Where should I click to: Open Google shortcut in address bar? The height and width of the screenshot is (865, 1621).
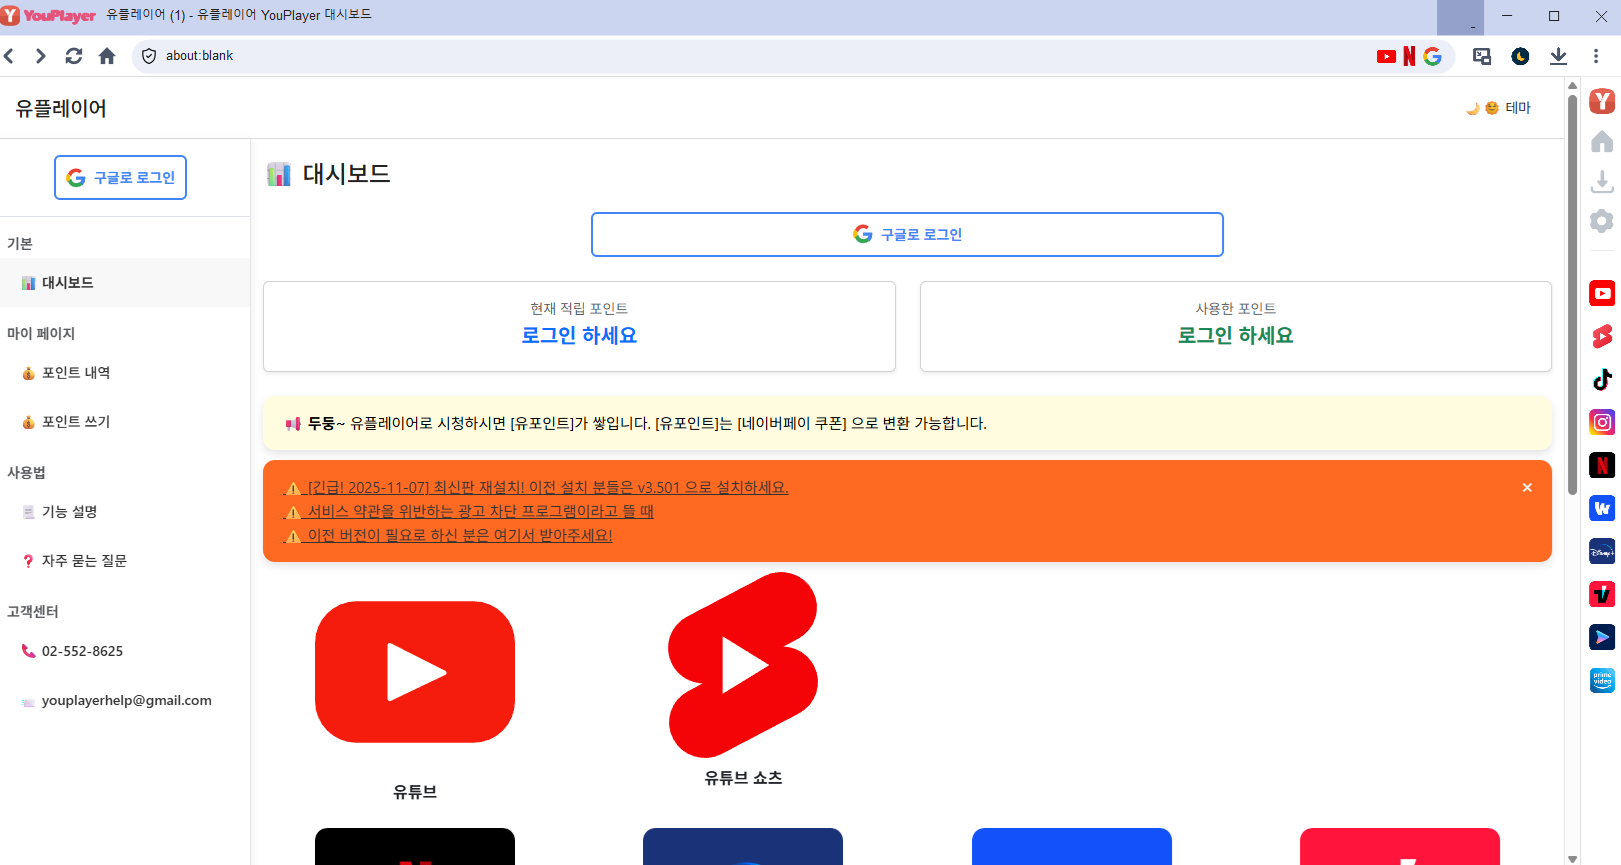tap(1432, 56)
